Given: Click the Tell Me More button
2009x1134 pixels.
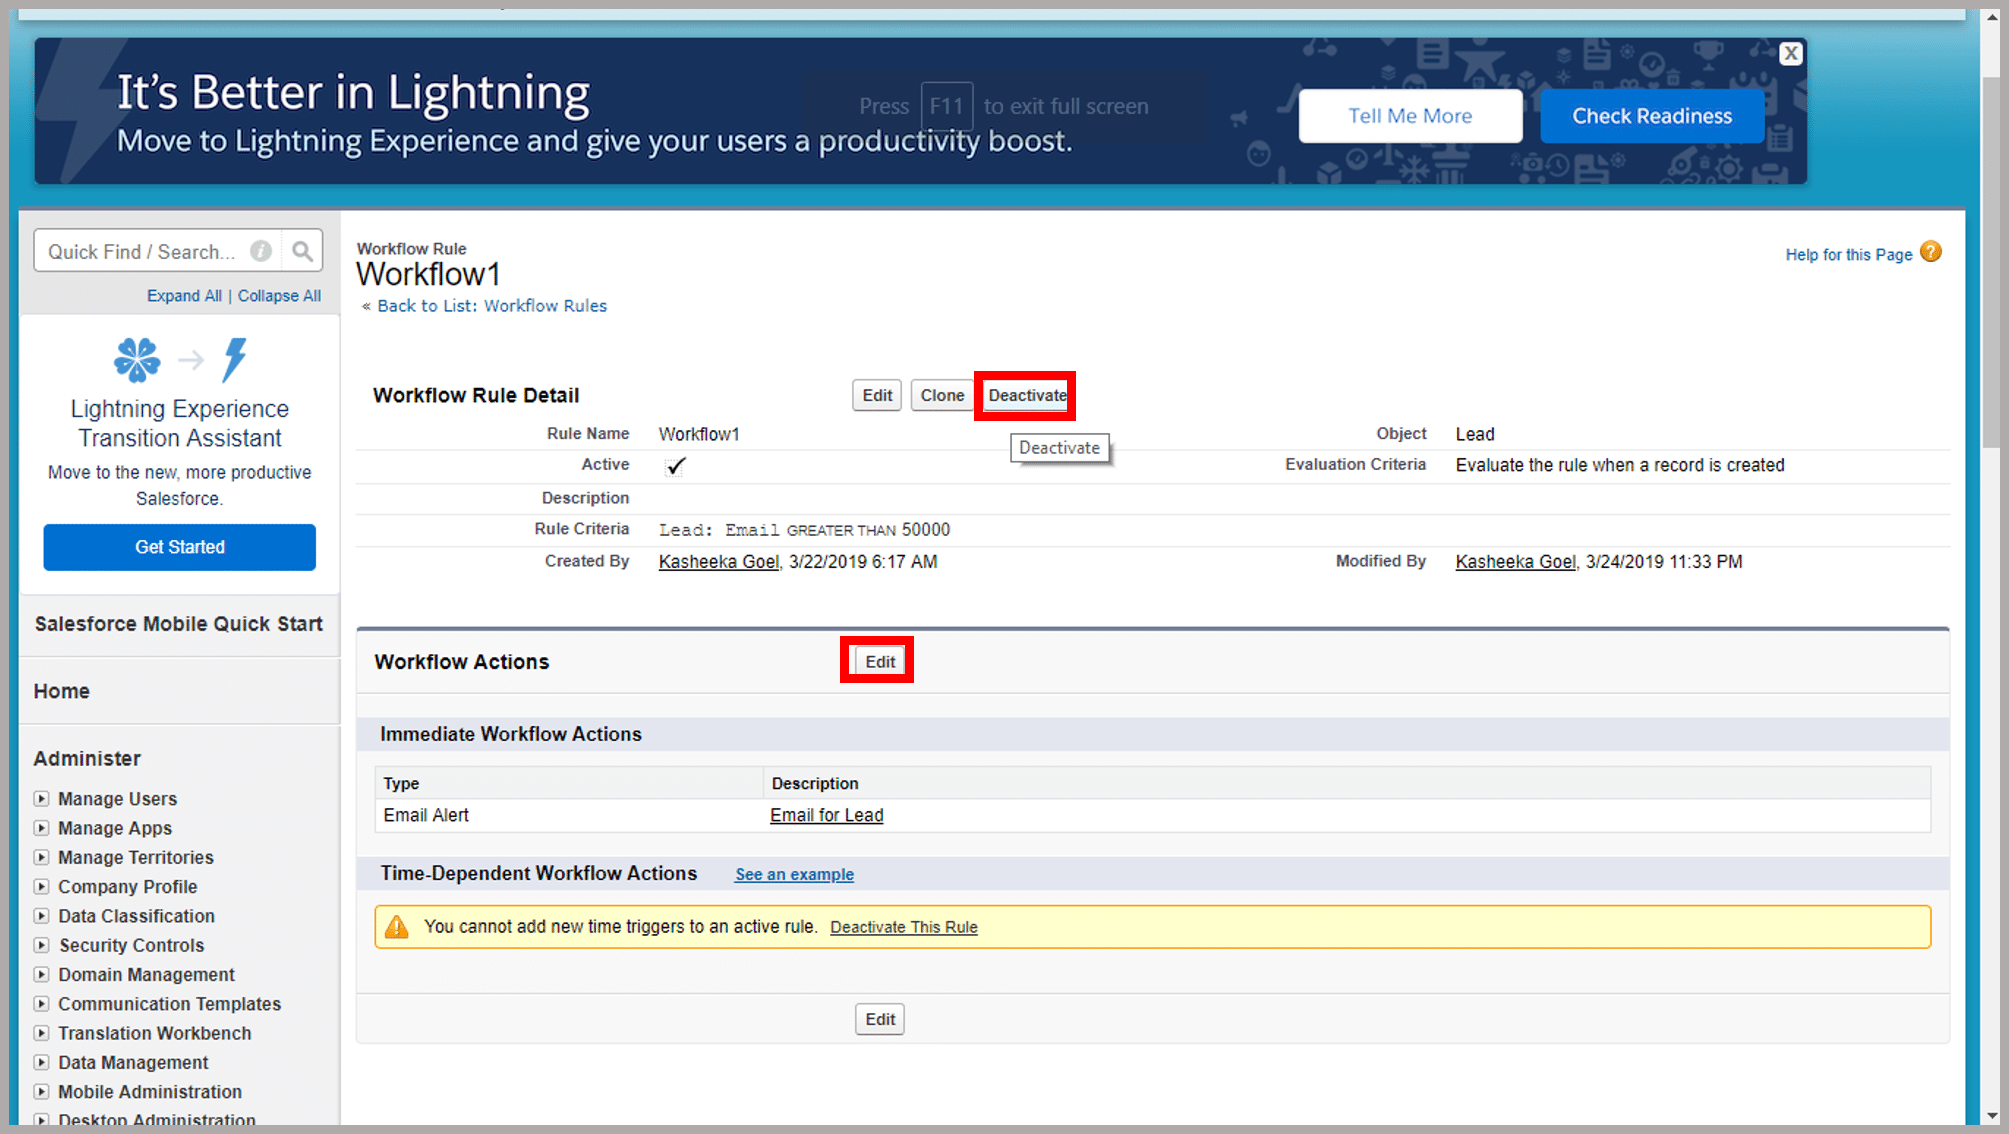Looking at the screenshot, I should click(1409, 115).
